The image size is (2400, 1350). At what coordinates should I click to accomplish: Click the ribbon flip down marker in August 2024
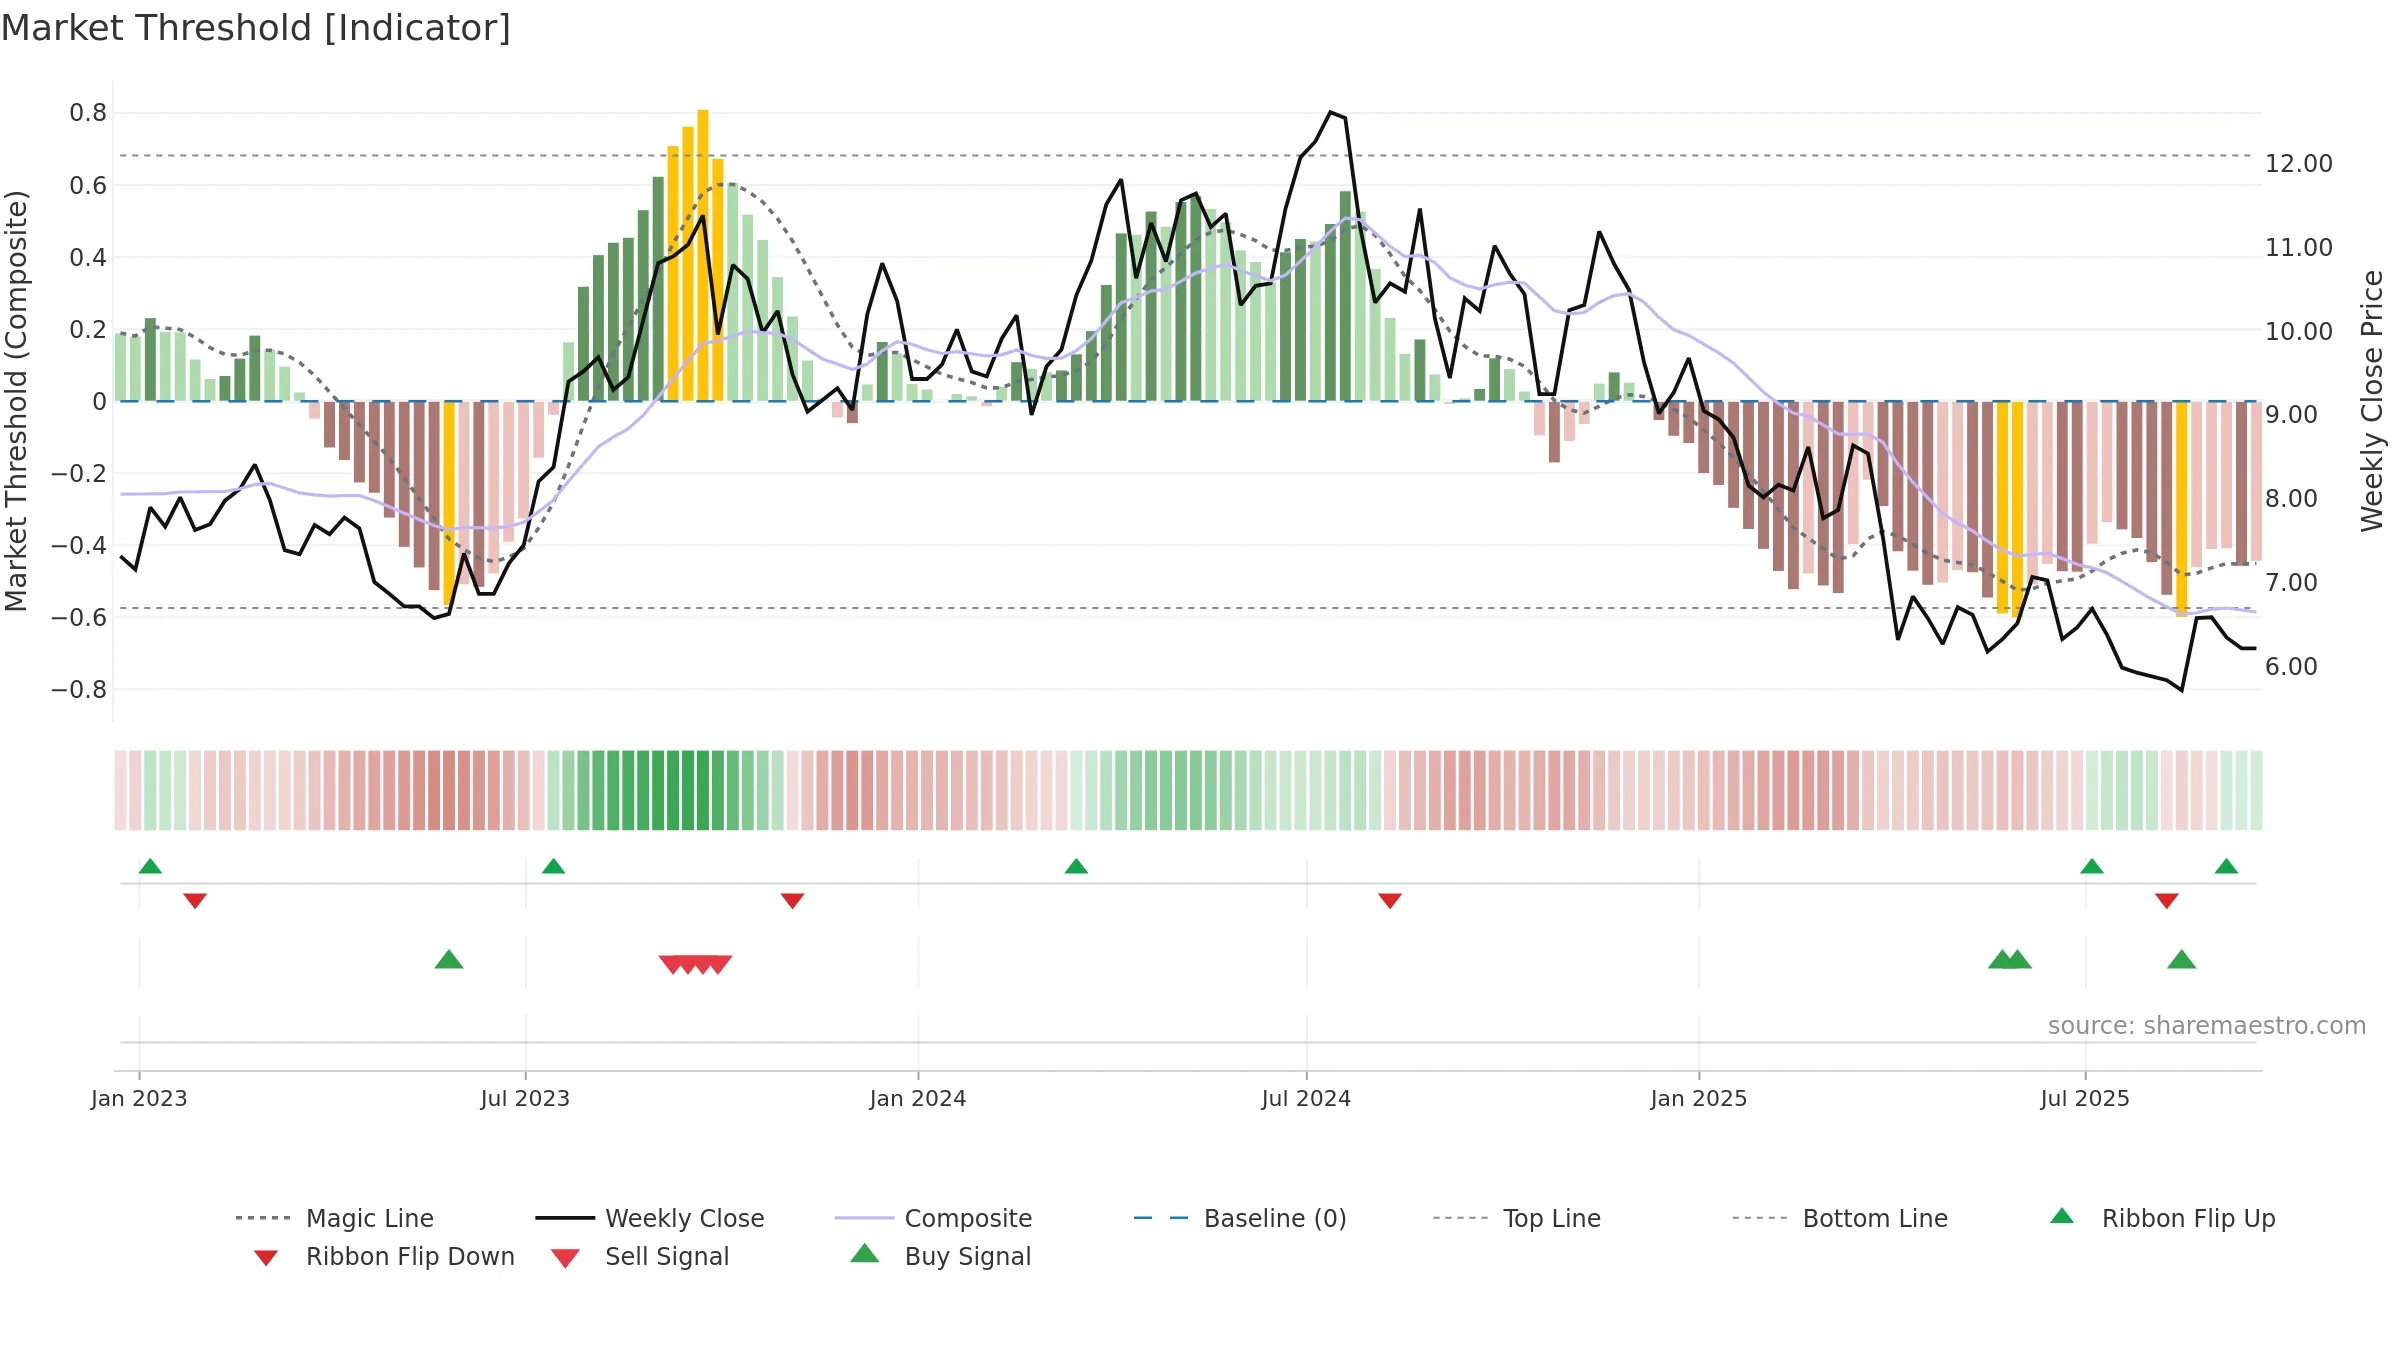1390,901
